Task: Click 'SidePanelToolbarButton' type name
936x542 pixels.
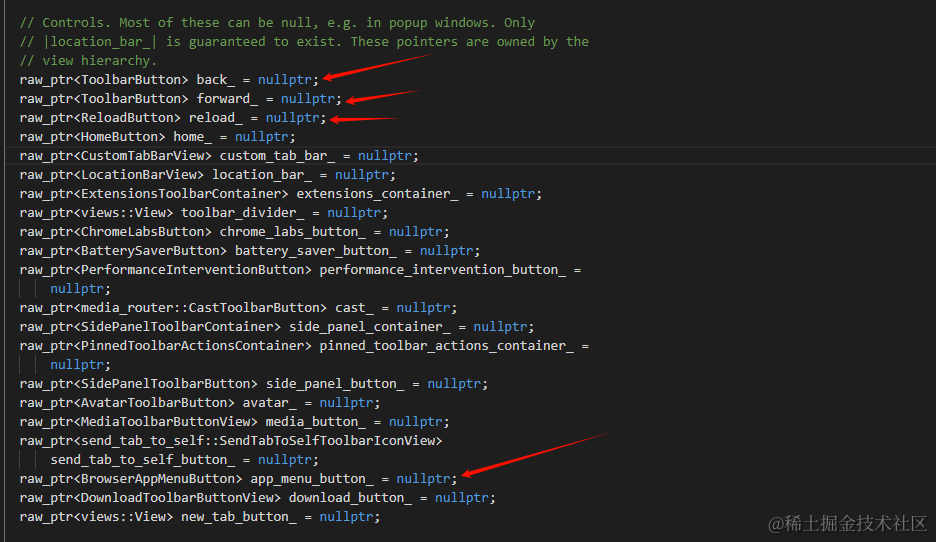Action: click(166, 384)
